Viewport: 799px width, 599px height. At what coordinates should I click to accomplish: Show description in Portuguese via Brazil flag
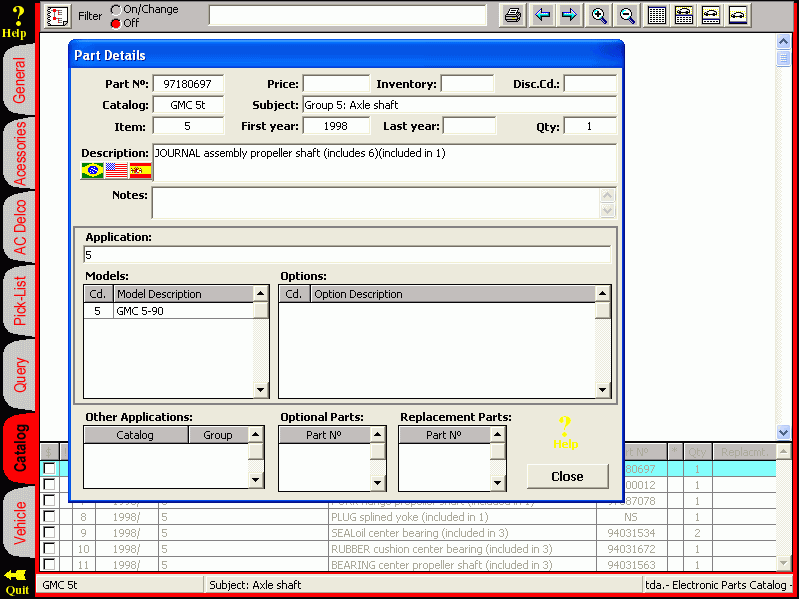click(92, 170)
